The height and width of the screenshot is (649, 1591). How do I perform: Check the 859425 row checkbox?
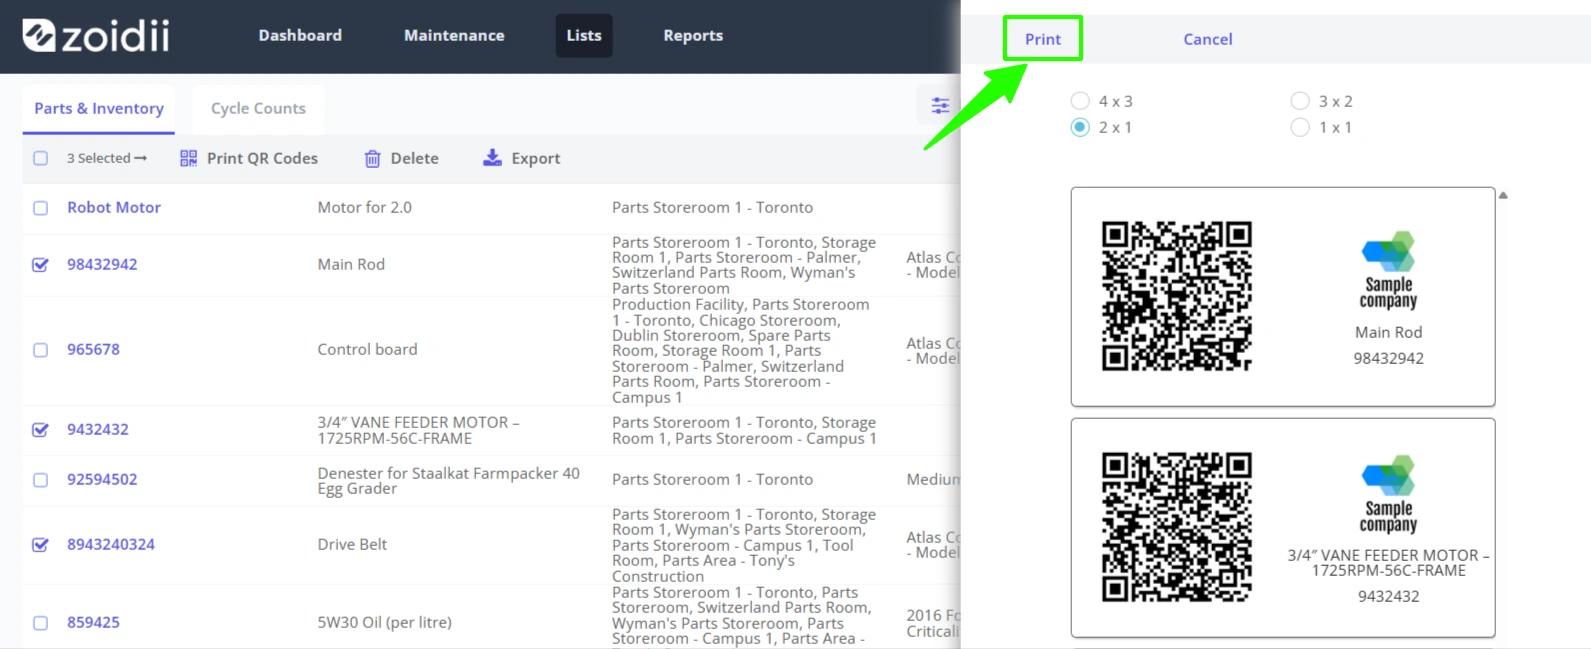point(40,623)
